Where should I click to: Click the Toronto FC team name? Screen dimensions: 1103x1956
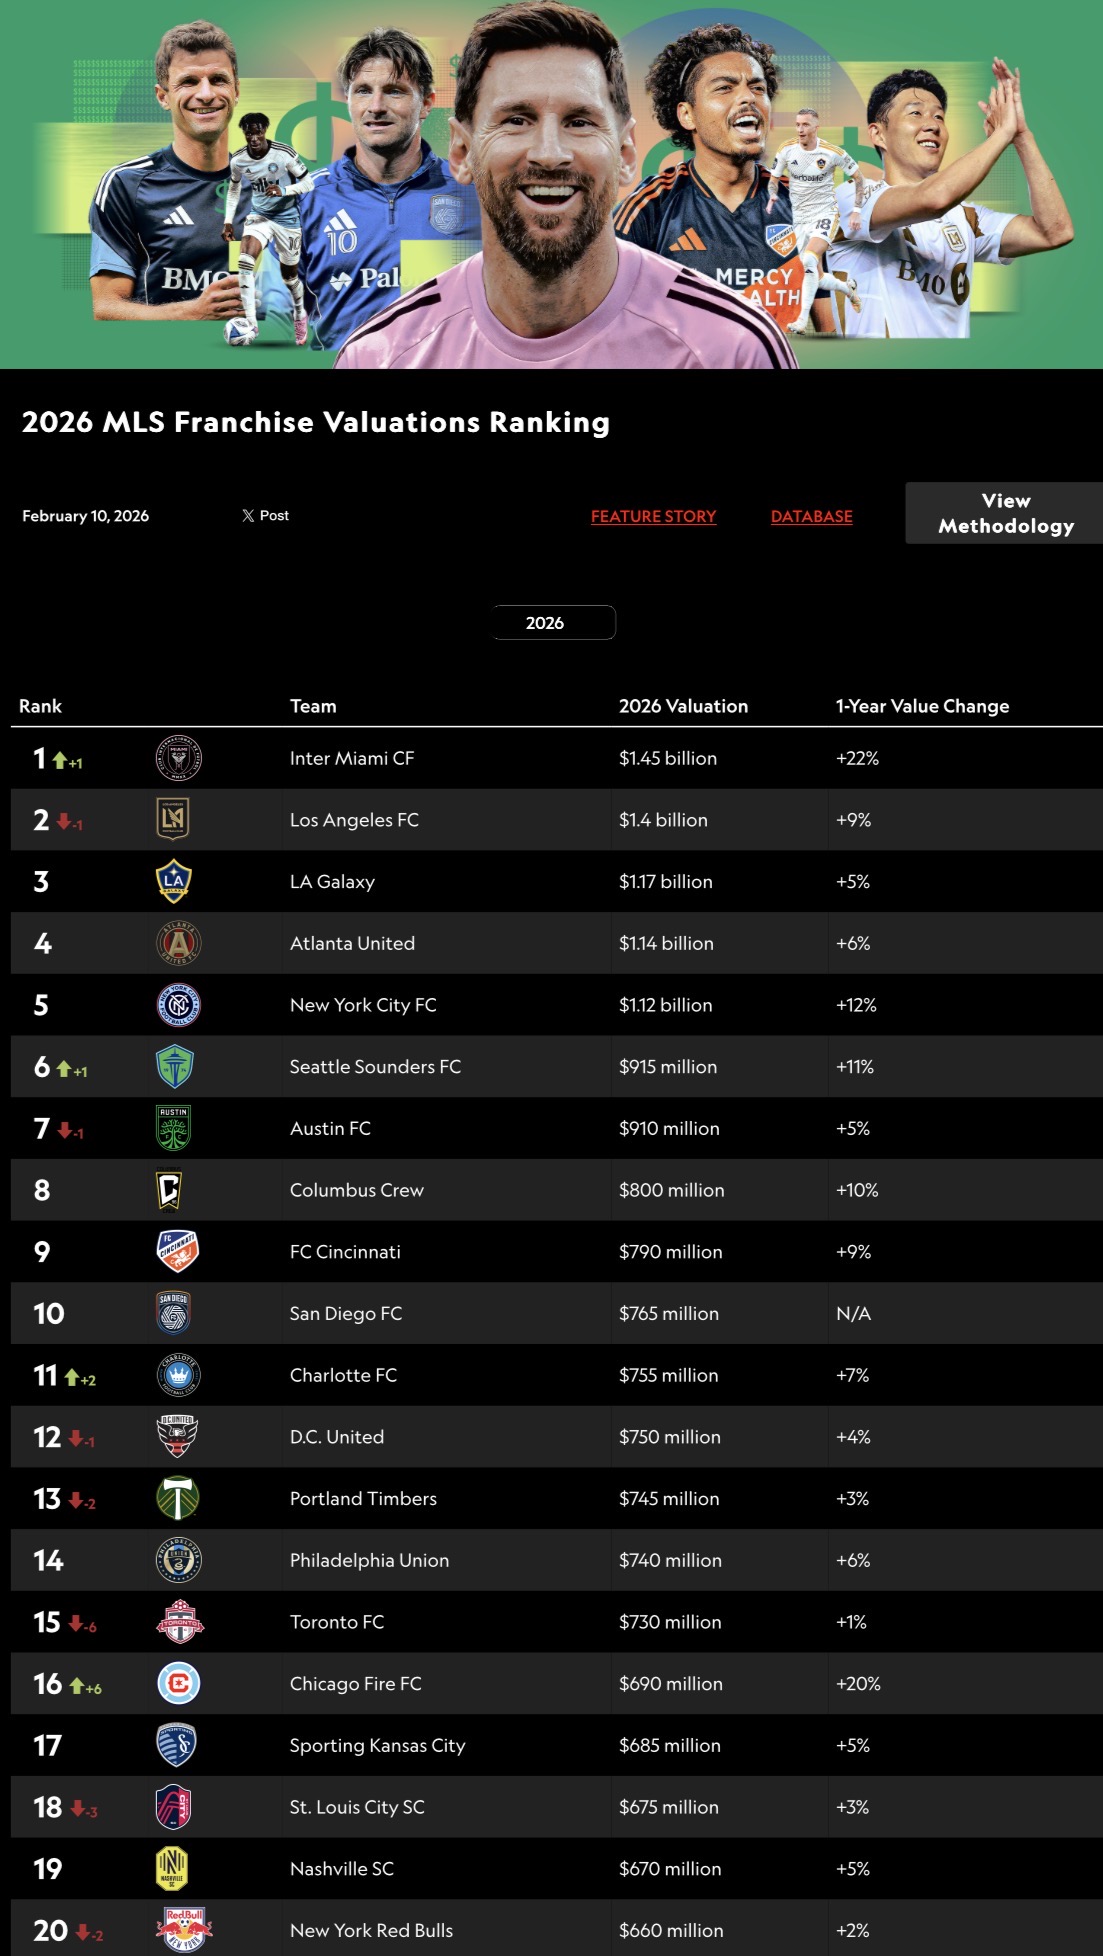coord(337,1622)
